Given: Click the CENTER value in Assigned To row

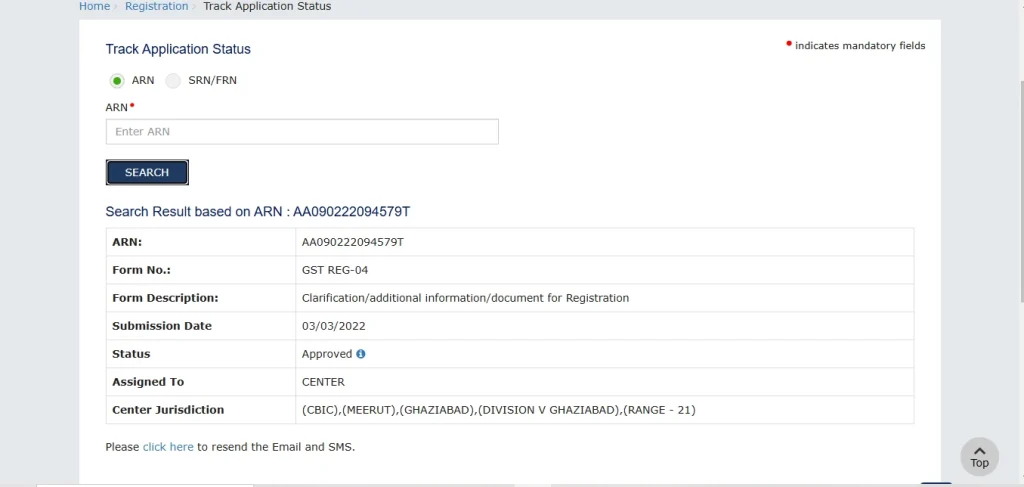Looking at the screenshot, I should (323, 382).
